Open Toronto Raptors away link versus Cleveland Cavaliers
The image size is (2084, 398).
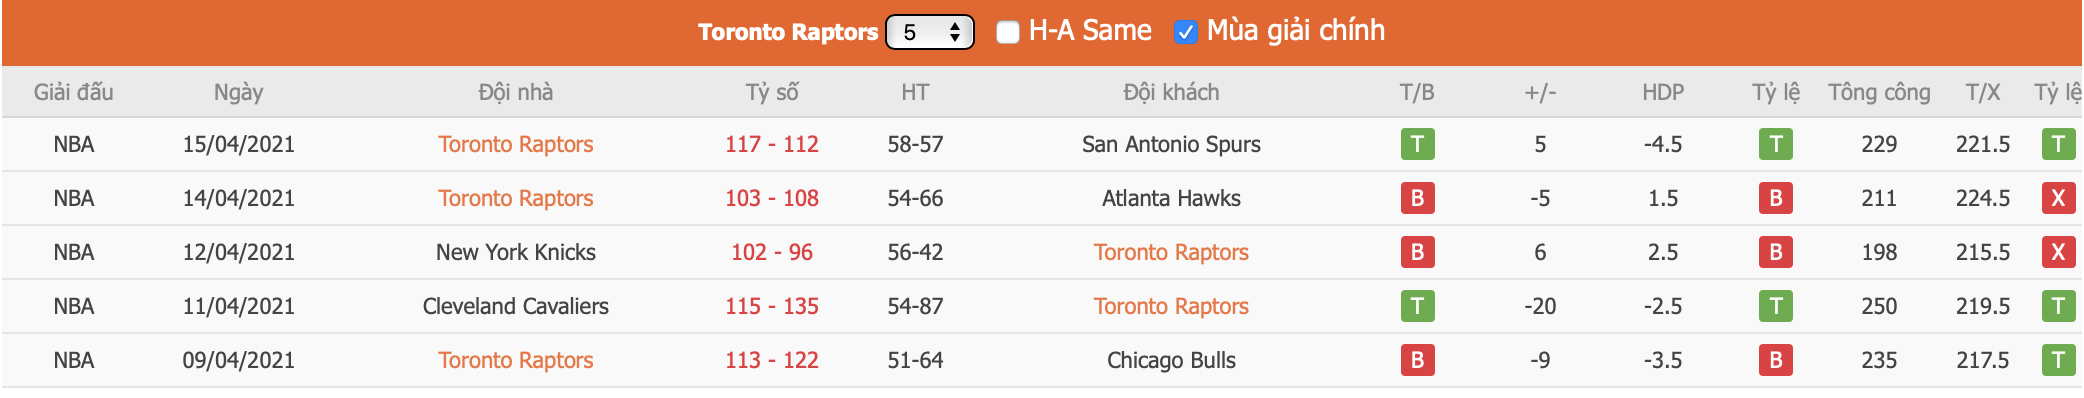(x=1171, y=306)
